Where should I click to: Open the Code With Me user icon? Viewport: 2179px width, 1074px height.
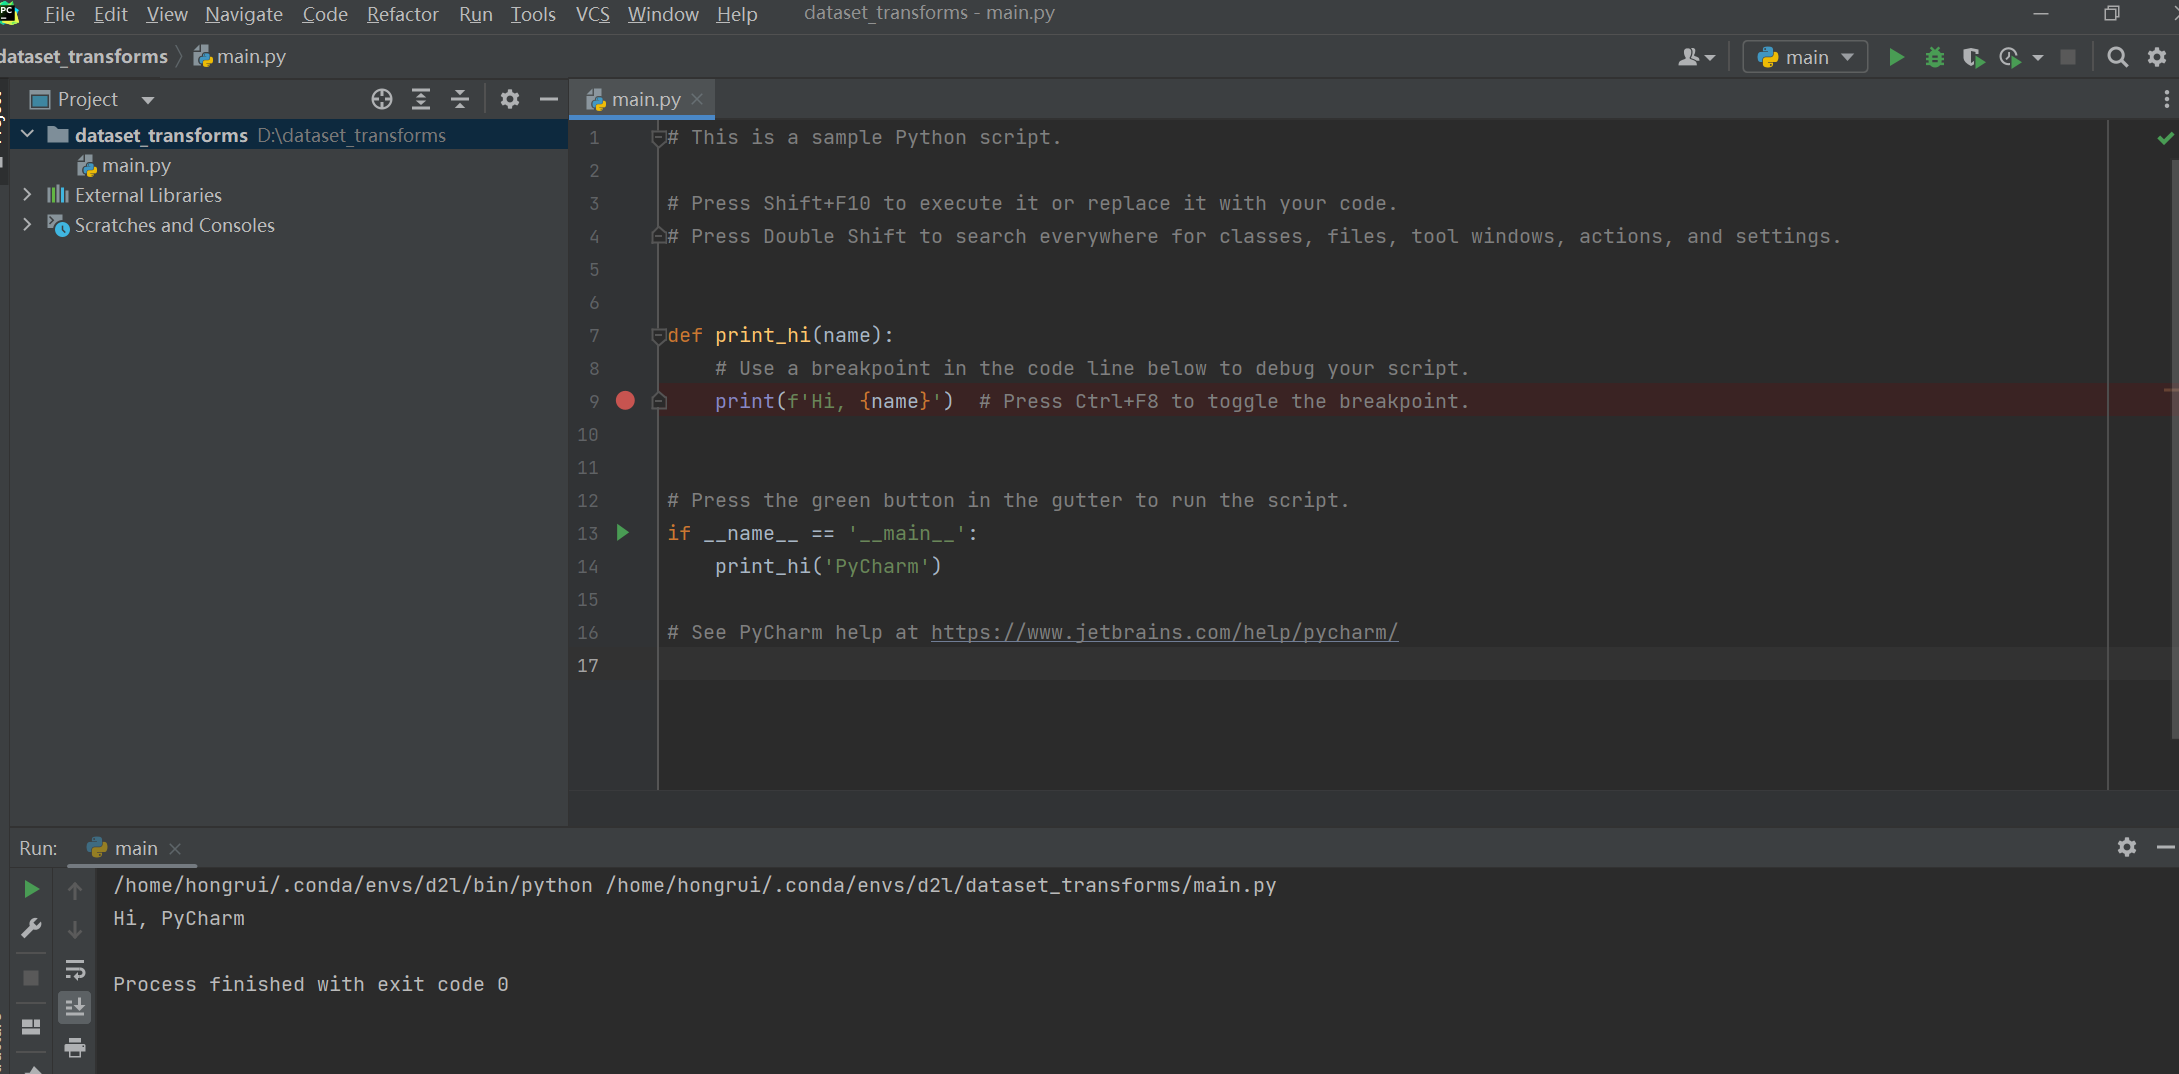pyautogui.click(x=1696, y=57)
